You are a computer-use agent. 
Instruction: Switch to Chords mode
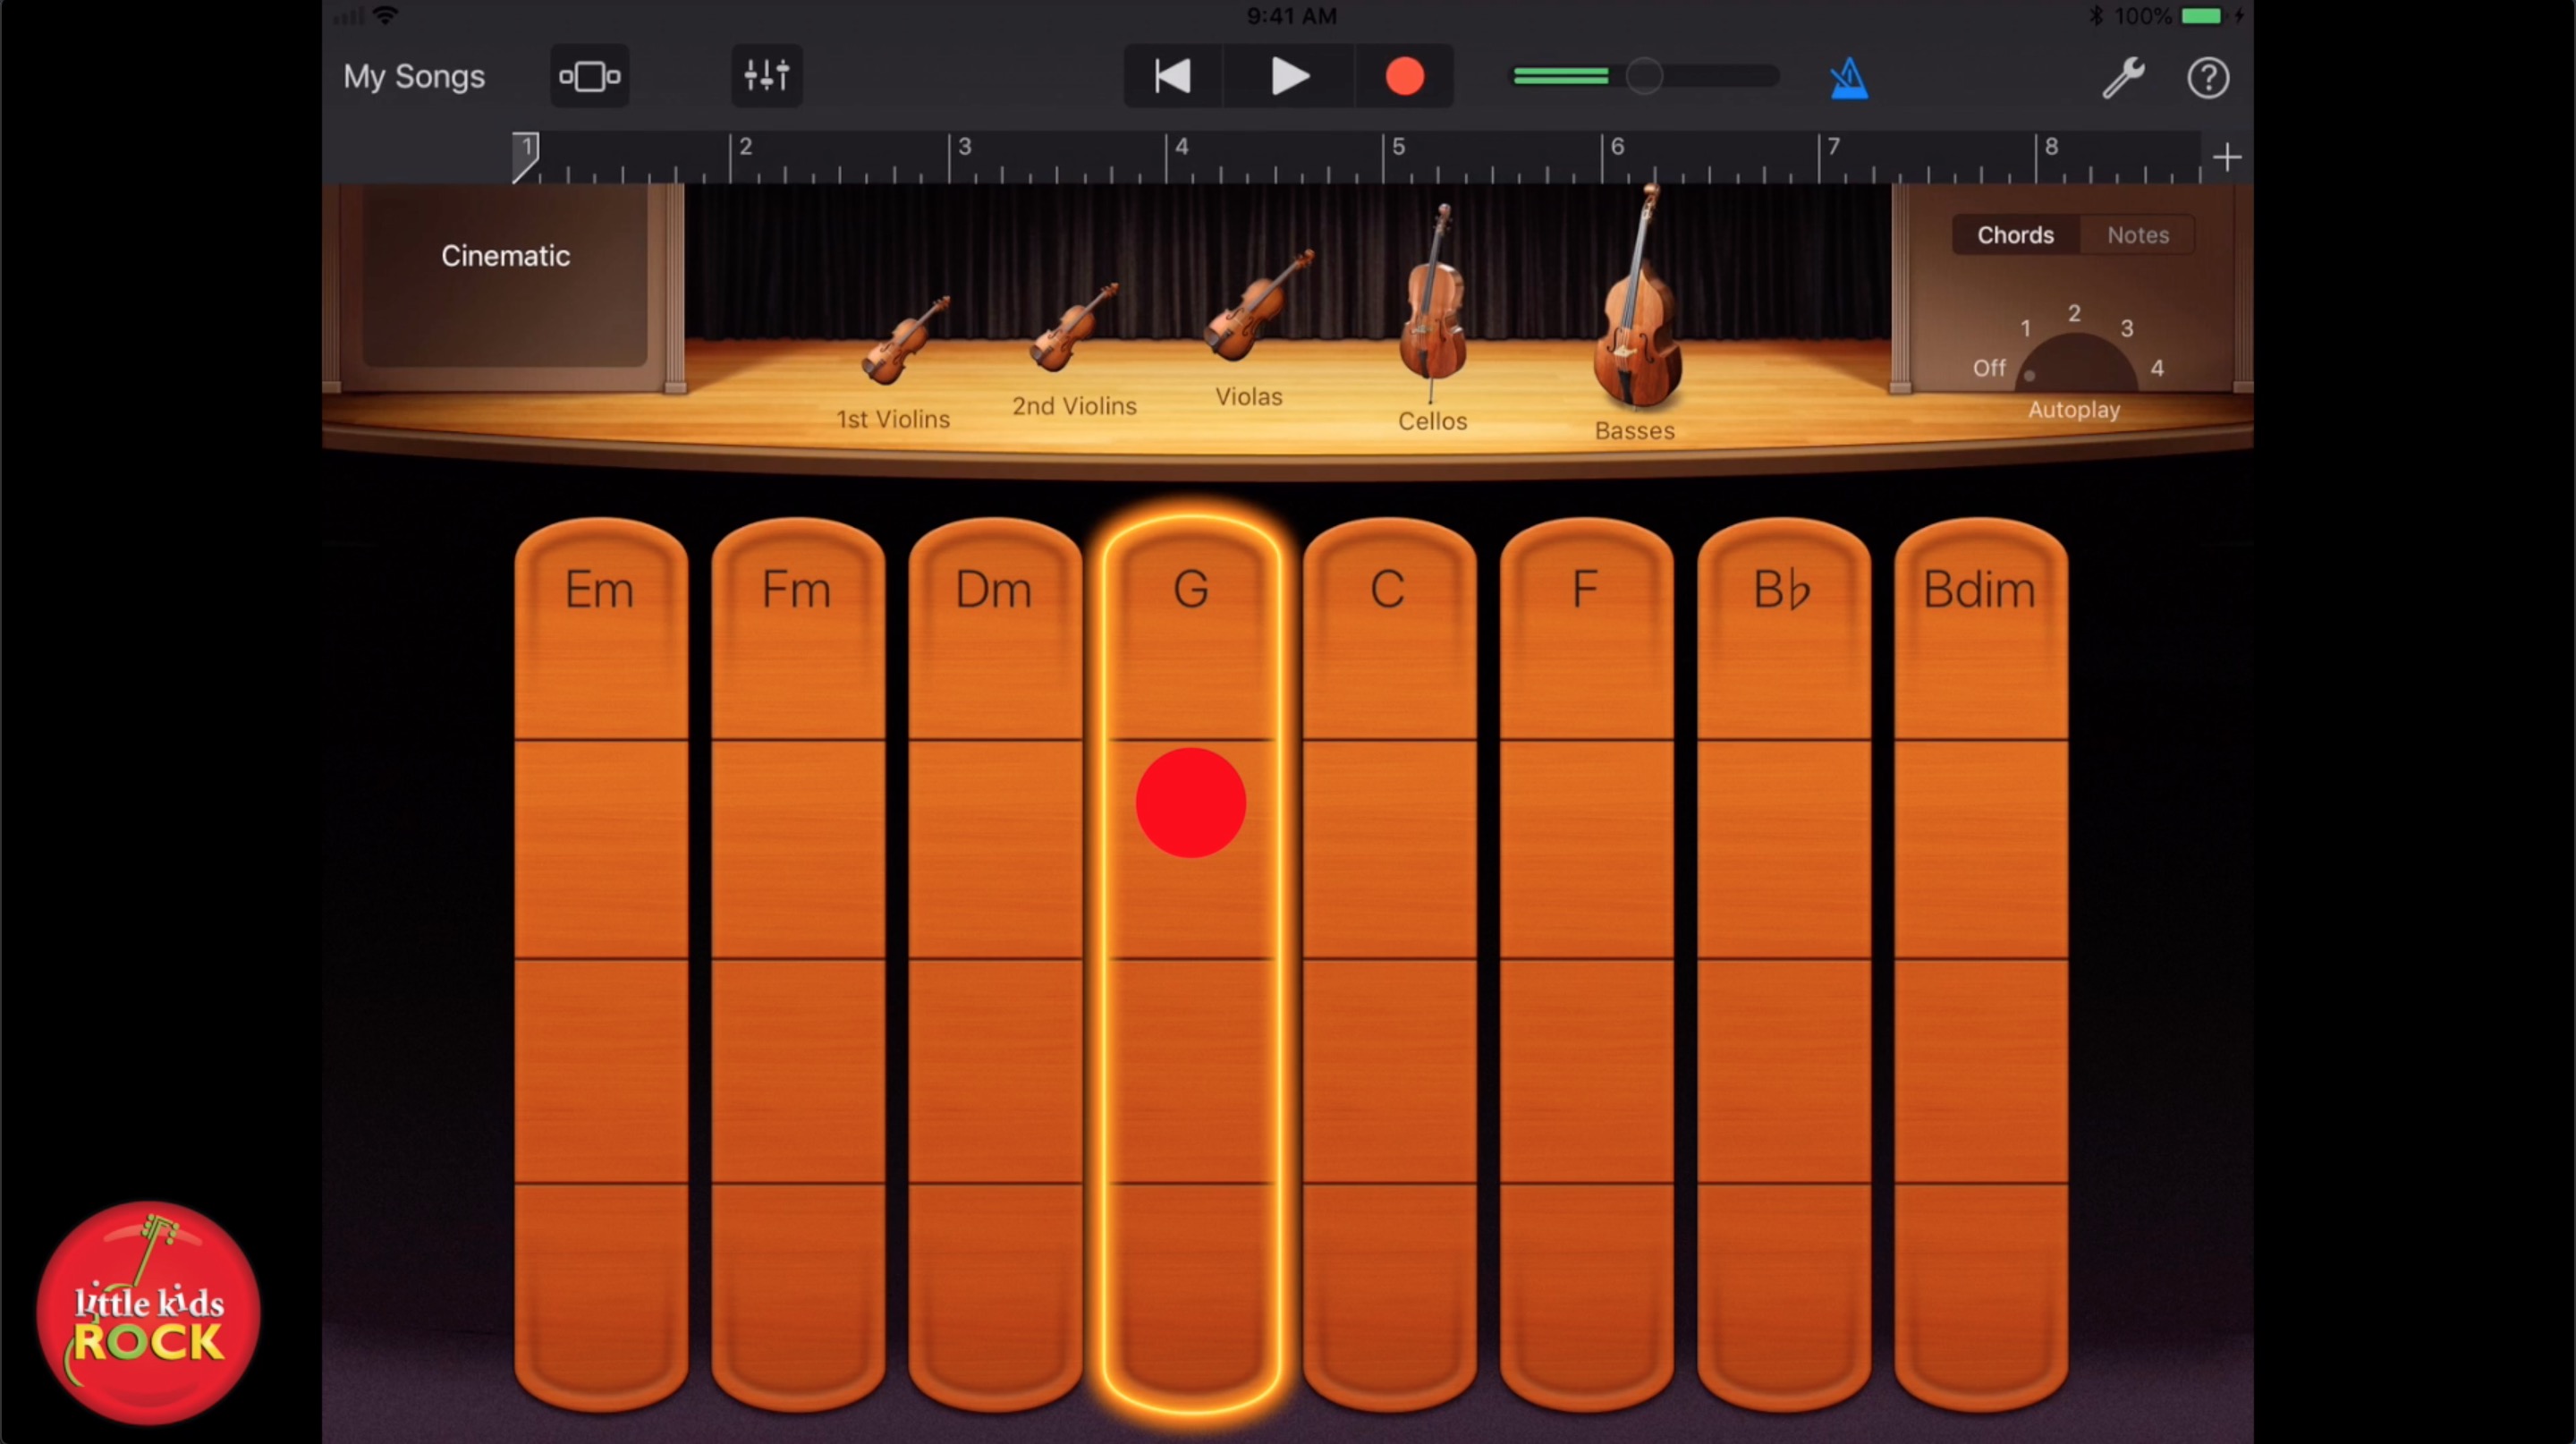2015,234
